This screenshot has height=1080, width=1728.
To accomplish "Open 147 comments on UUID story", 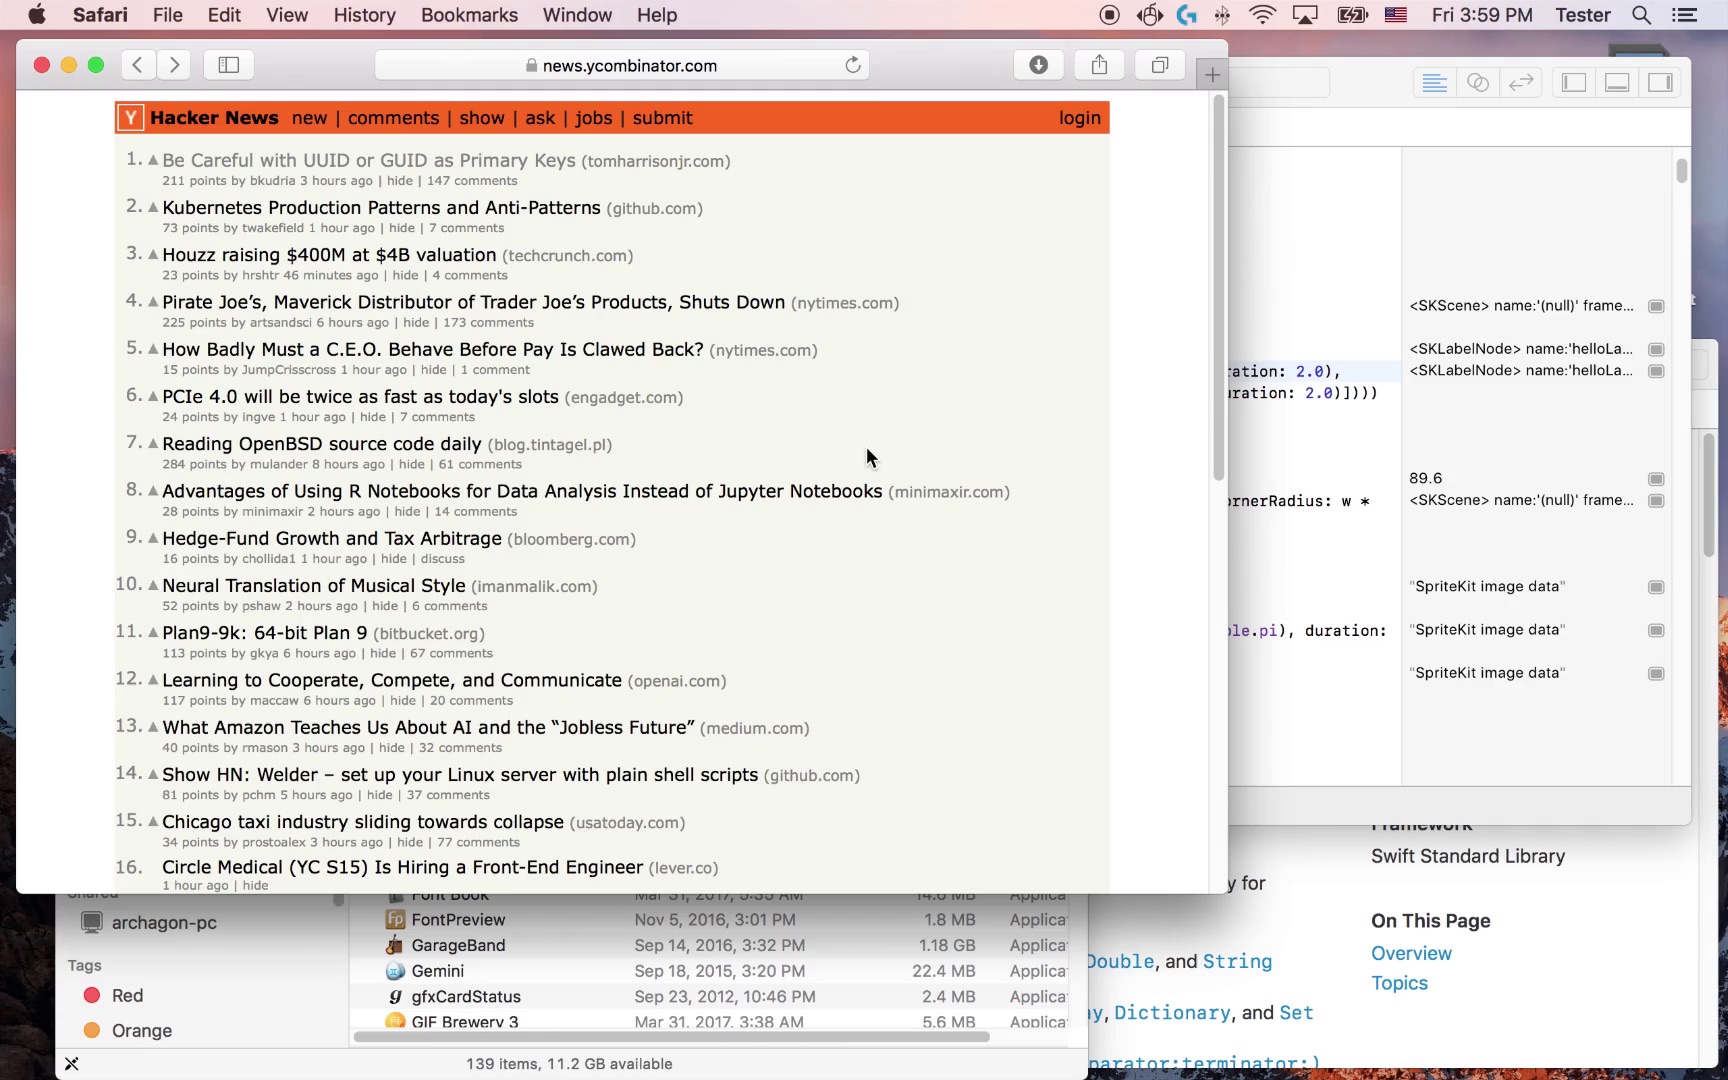I will click(x=472, y=181).
